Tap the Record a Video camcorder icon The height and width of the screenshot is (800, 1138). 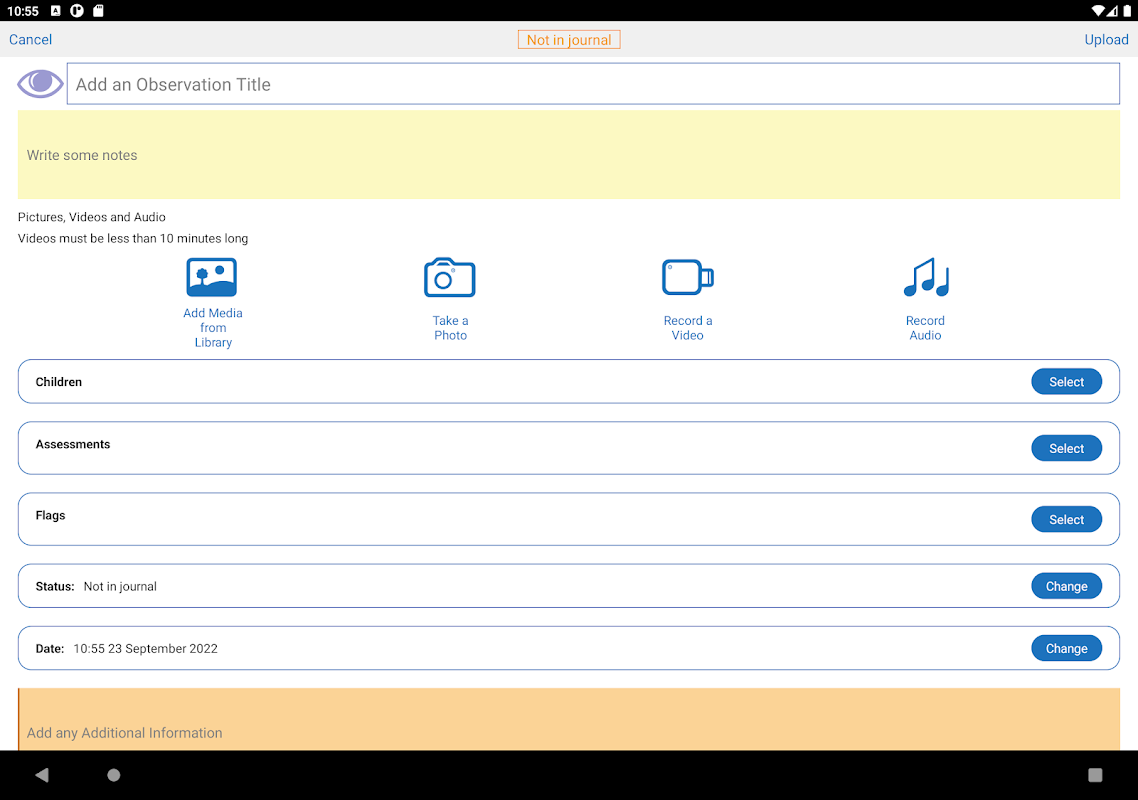[x=687, y=277]
